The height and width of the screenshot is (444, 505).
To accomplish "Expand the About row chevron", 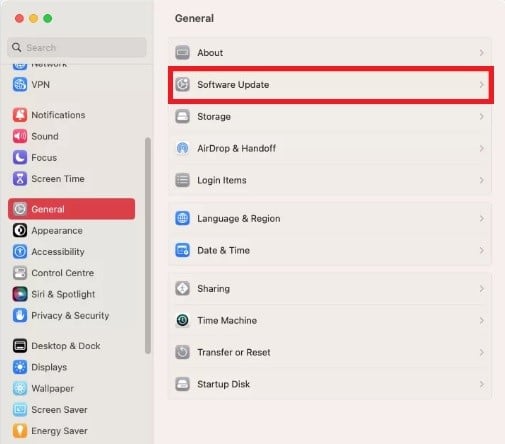I will tap(482, 53).
